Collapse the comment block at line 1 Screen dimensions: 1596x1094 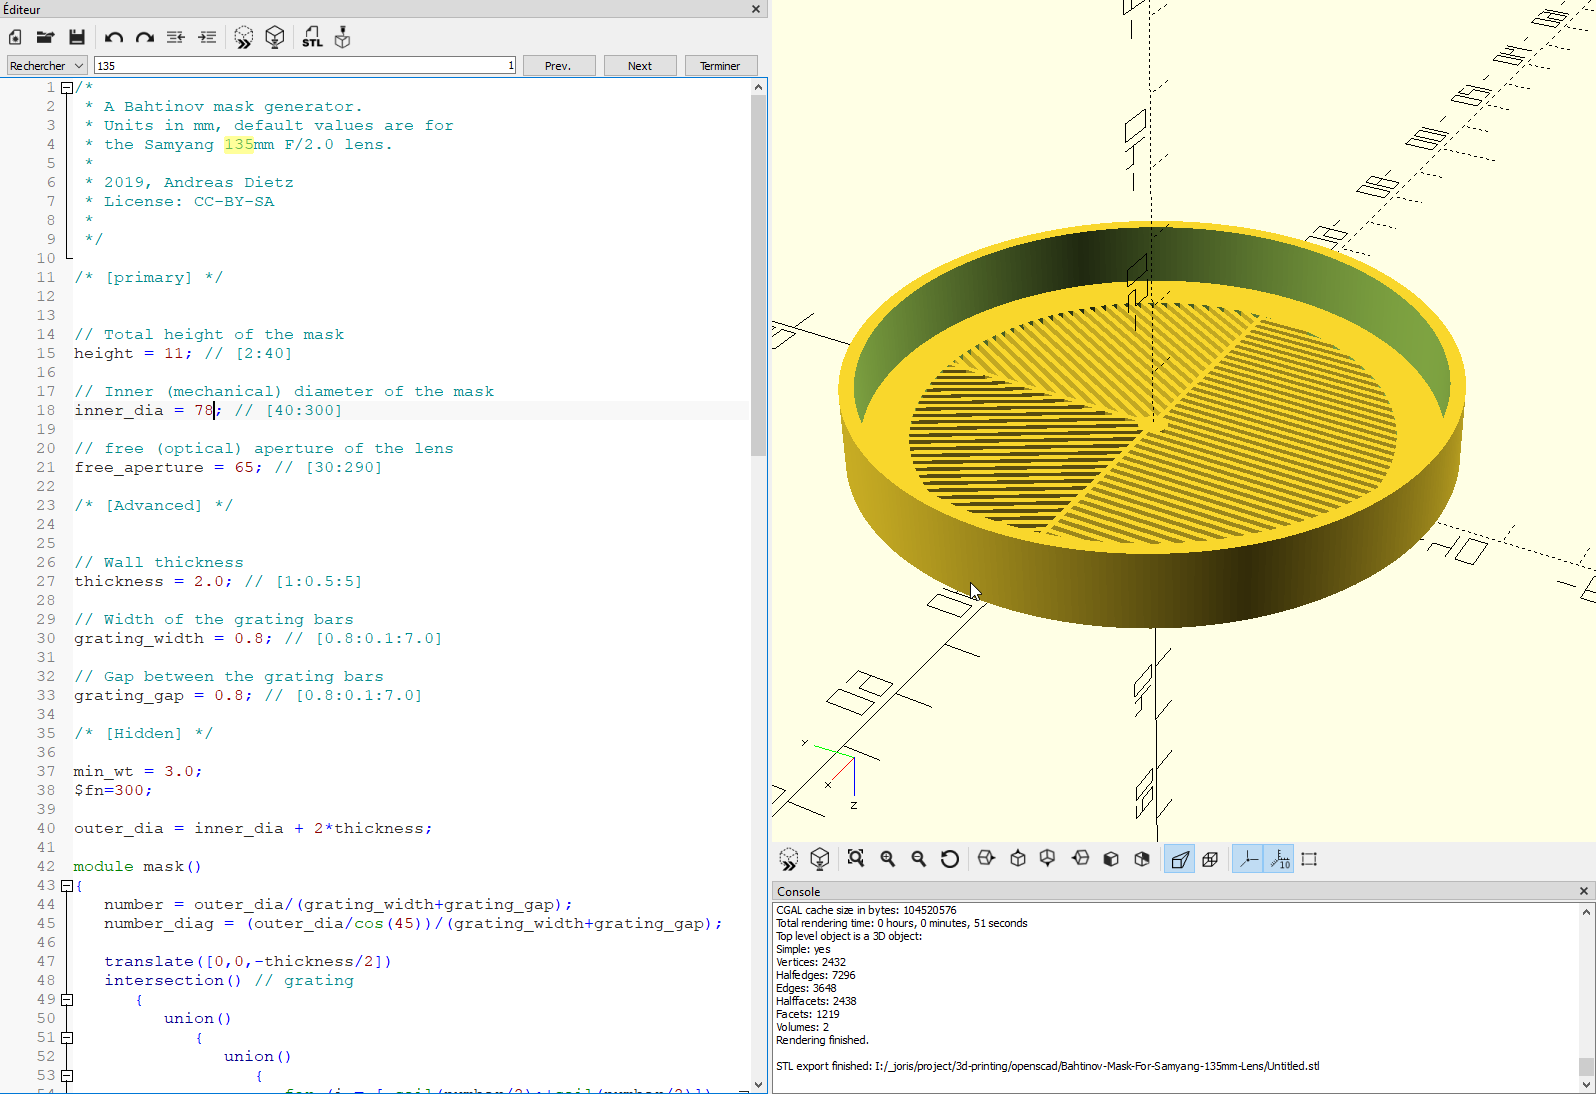(x=67, y=88)
